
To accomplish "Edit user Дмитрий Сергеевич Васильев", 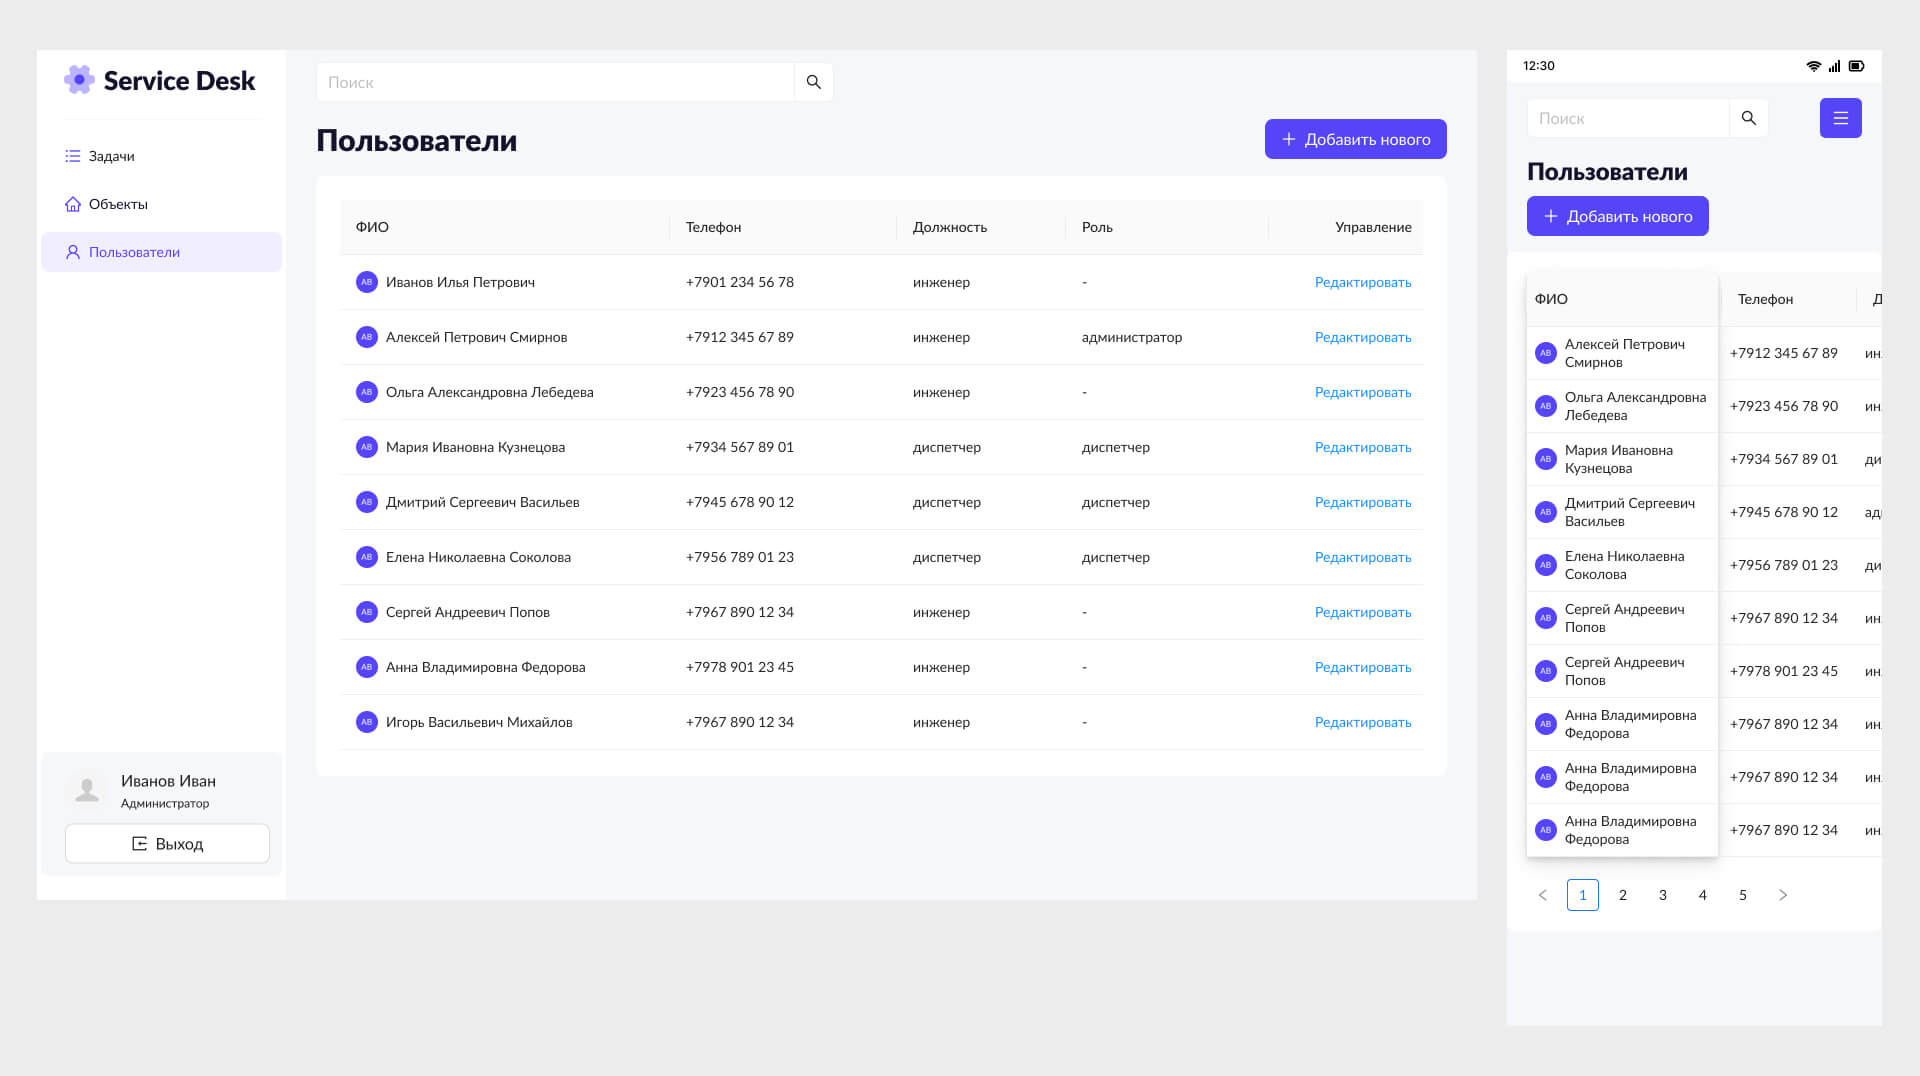I will (1362, 503).
